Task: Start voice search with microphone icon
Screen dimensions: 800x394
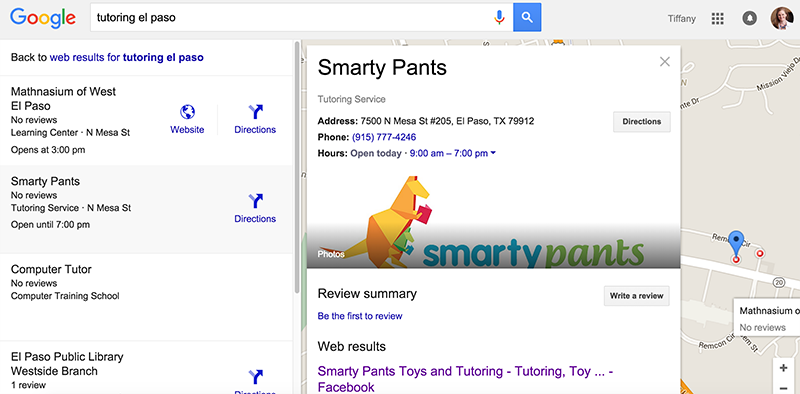Action: (x=499, y=17)
